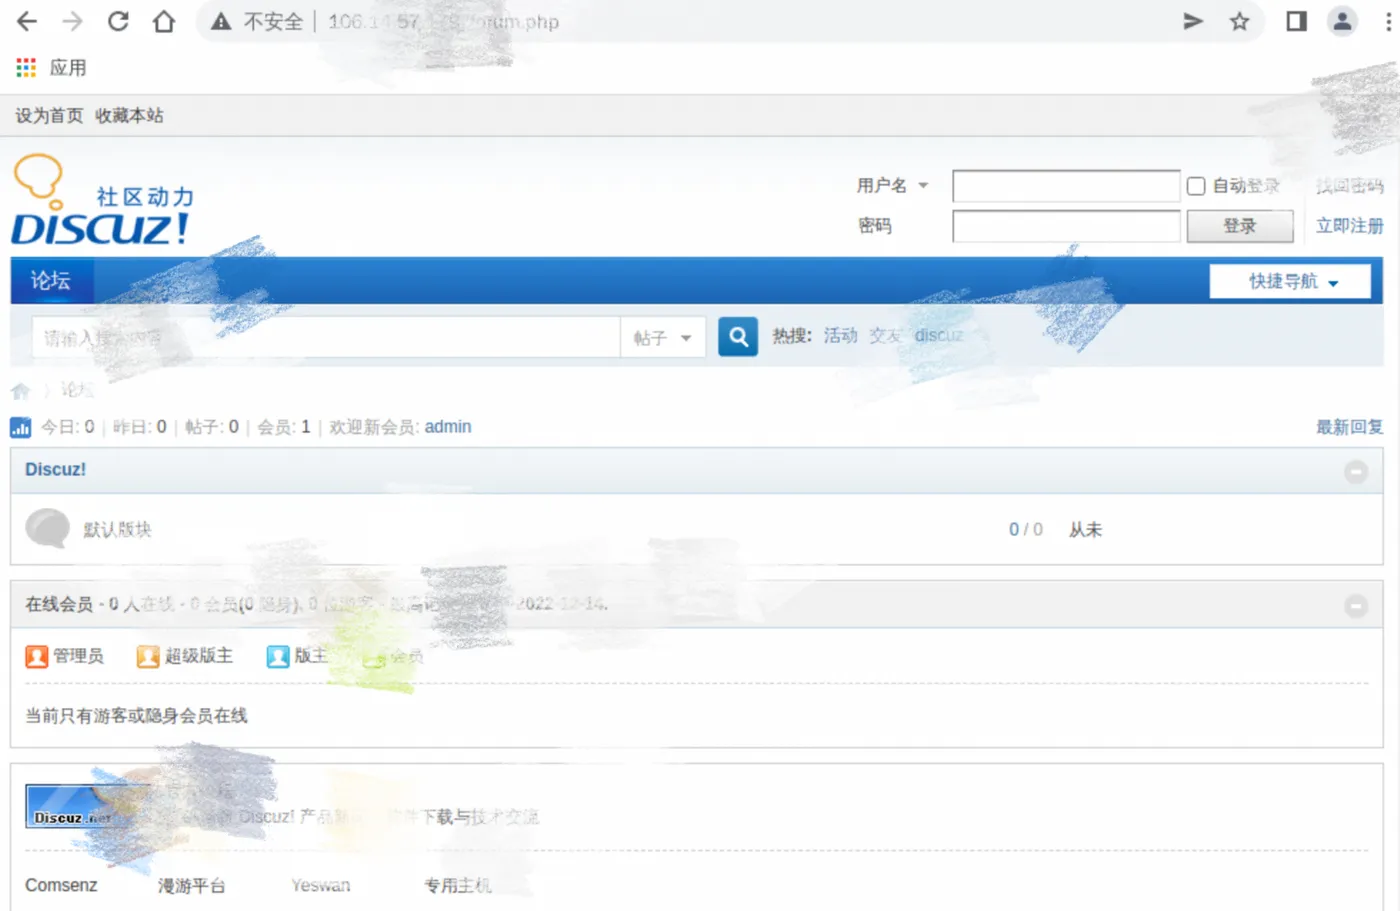Click the 应用 bookmarks bar label
This screenshot has width=1400, height=911.
pyautogui.click(x=68, y=68)
